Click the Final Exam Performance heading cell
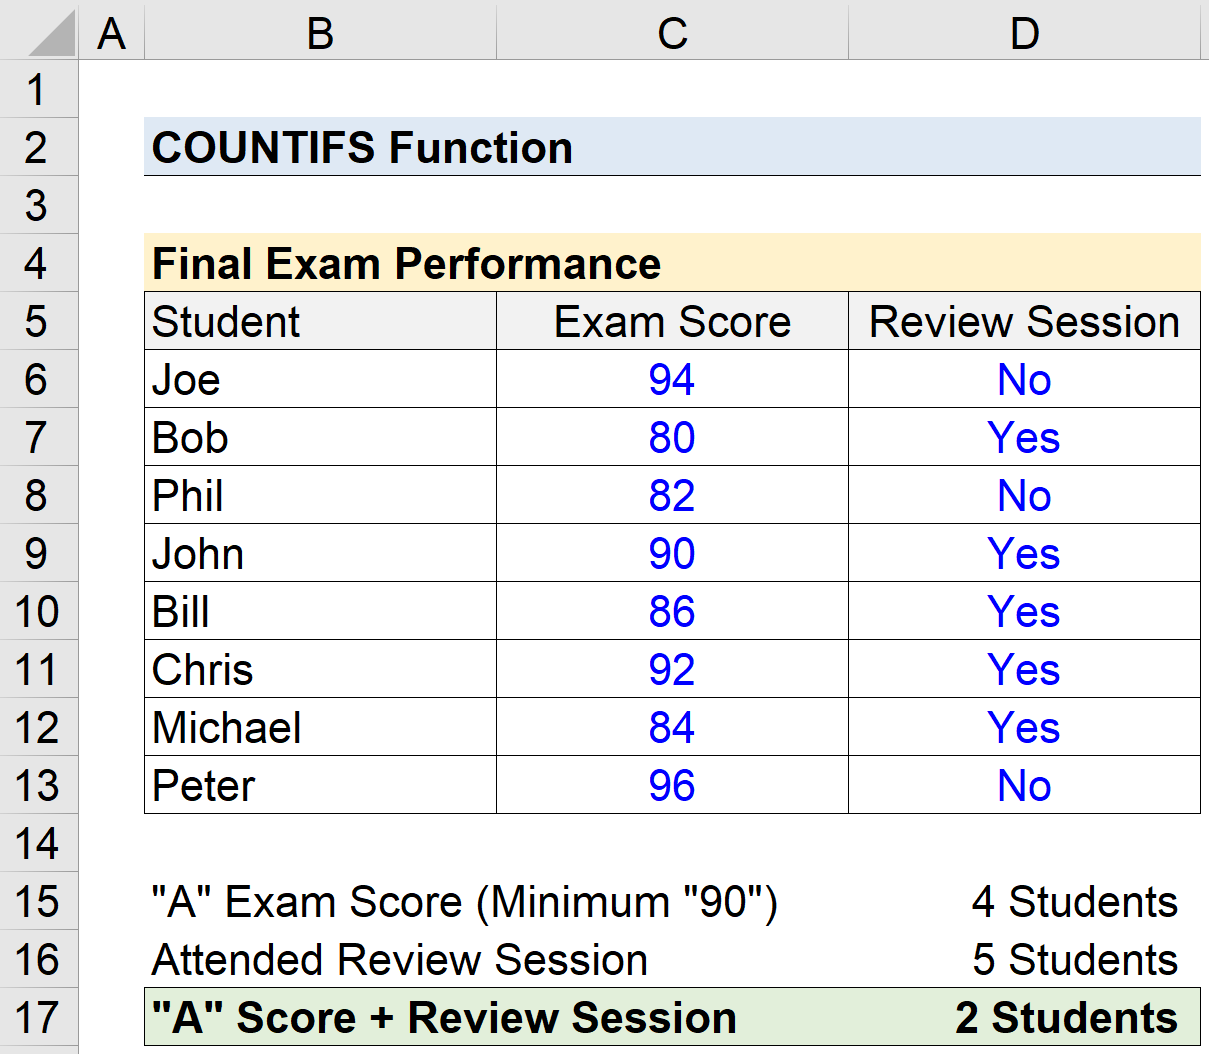Image resolution: width=1209 pixels, height=1054 pixels. click(x=672, y=263)
